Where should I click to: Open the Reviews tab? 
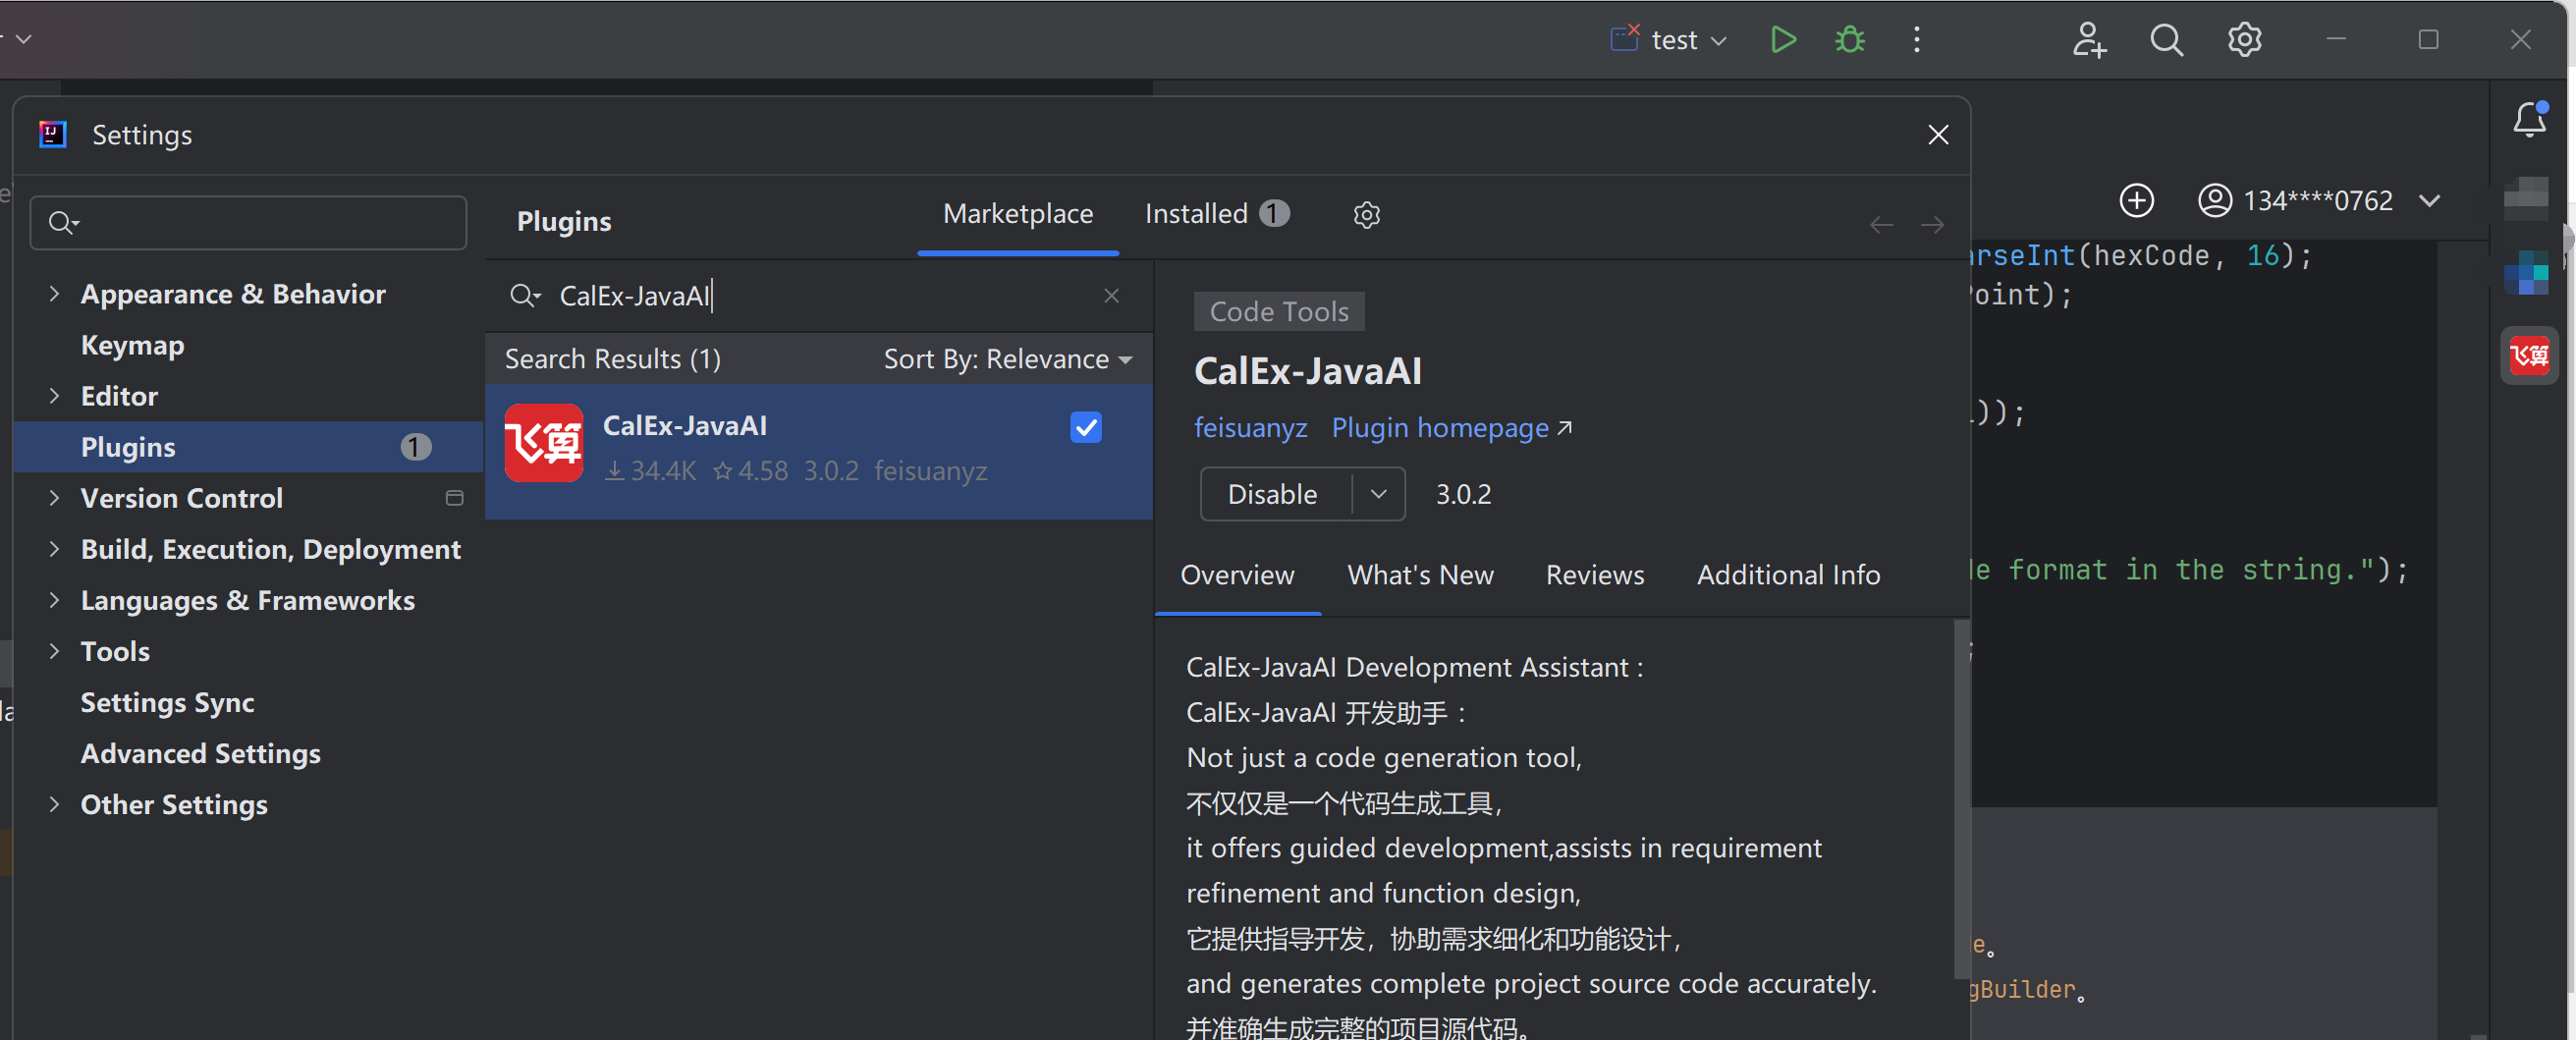[x=1594, y=575]
